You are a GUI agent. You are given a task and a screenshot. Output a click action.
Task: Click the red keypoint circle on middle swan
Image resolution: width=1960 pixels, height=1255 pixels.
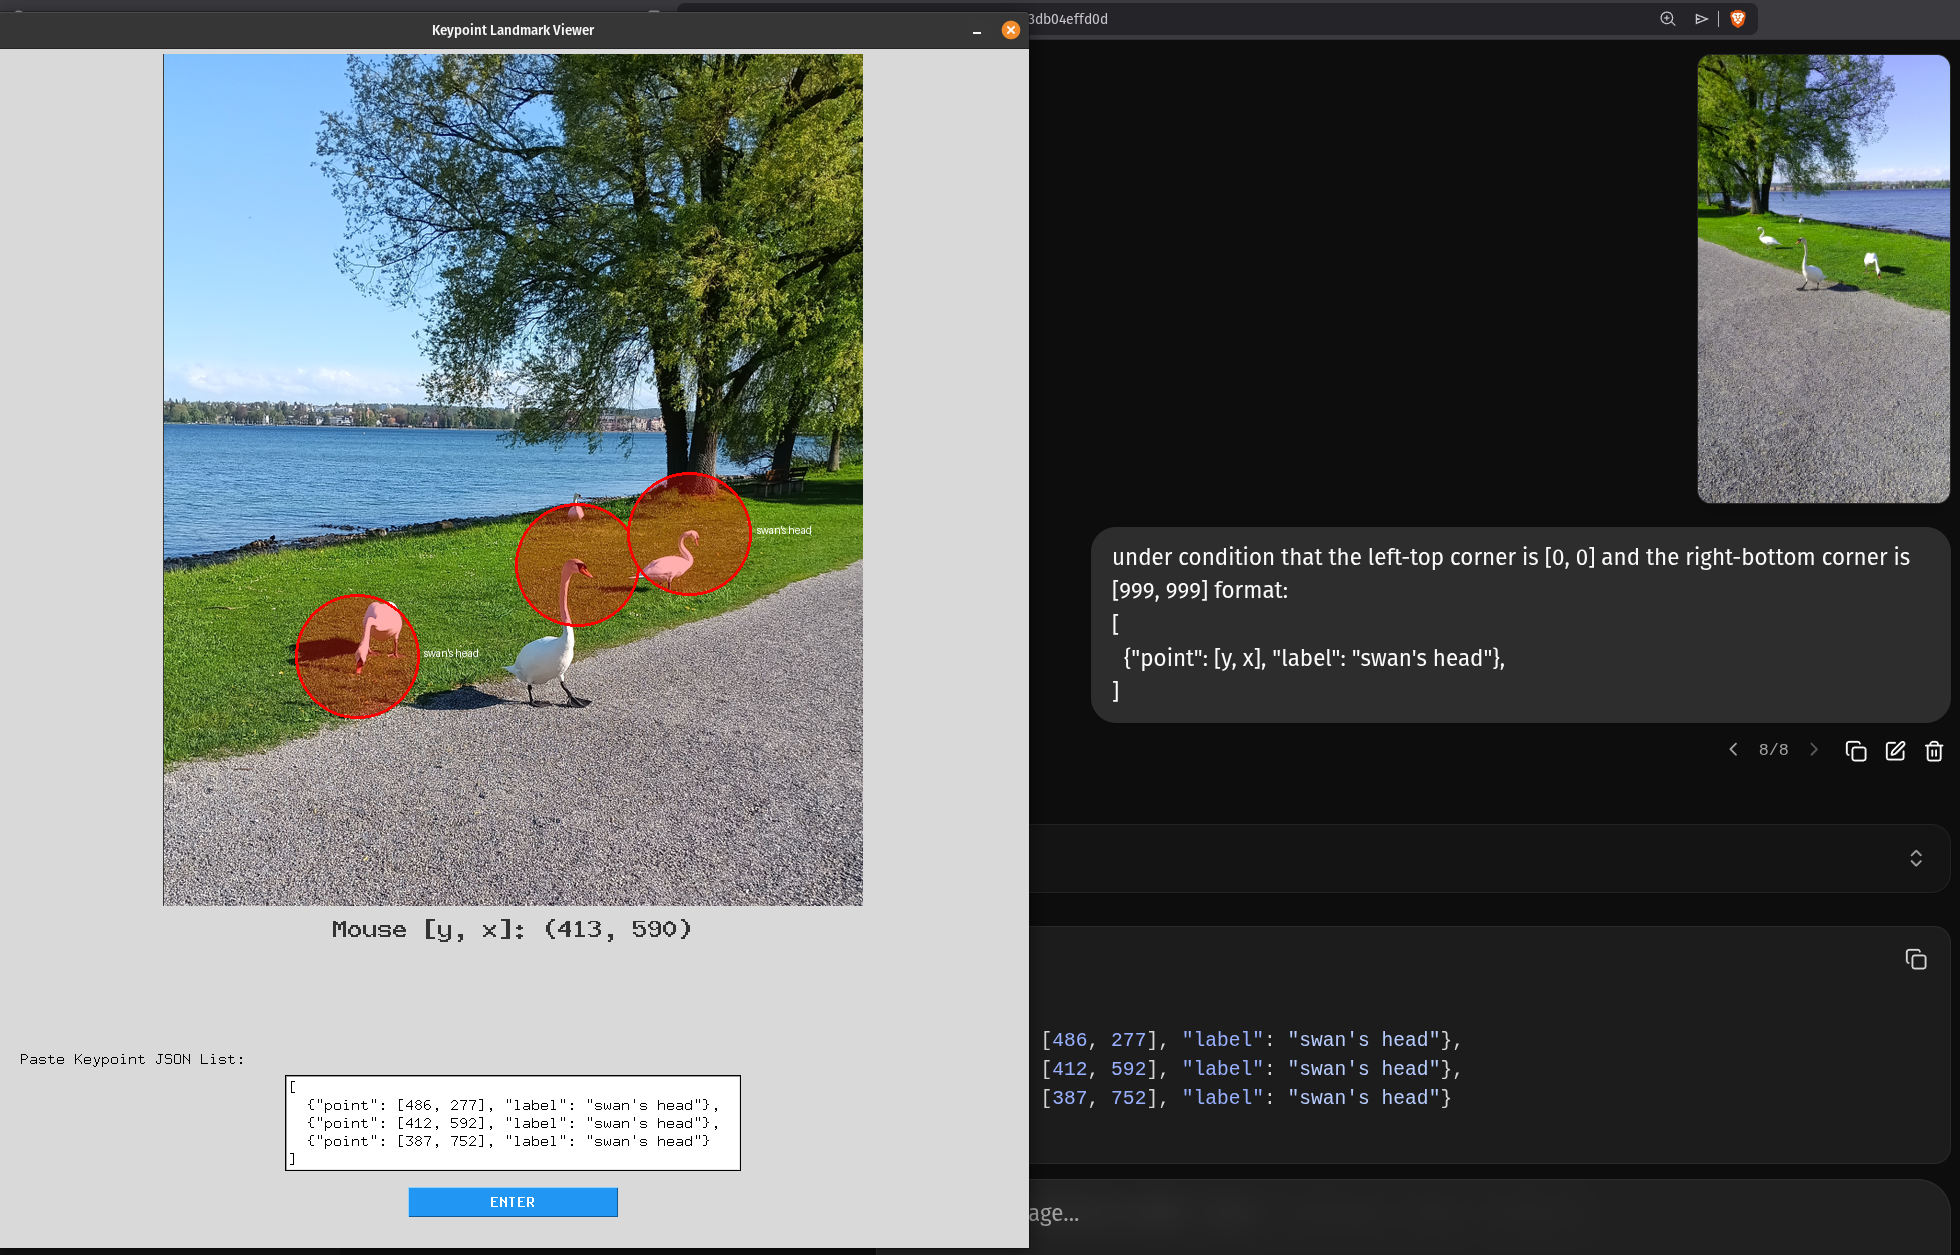[x=576, y=565]
